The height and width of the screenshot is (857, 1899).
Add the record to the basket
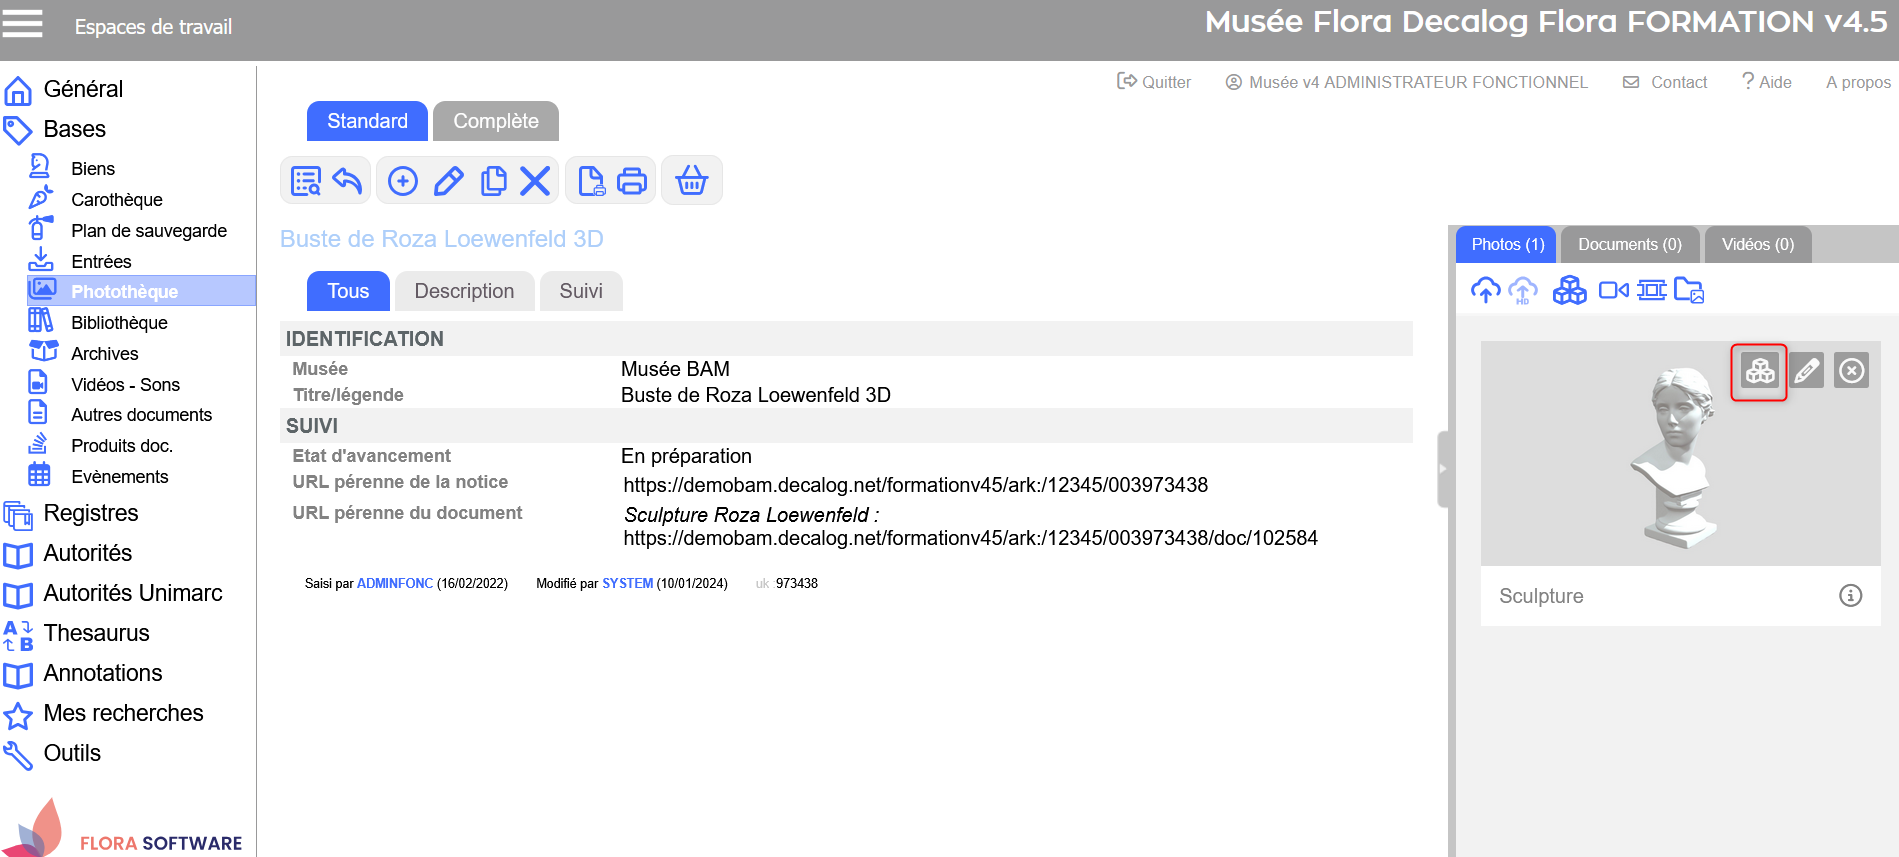pos(691,181)
